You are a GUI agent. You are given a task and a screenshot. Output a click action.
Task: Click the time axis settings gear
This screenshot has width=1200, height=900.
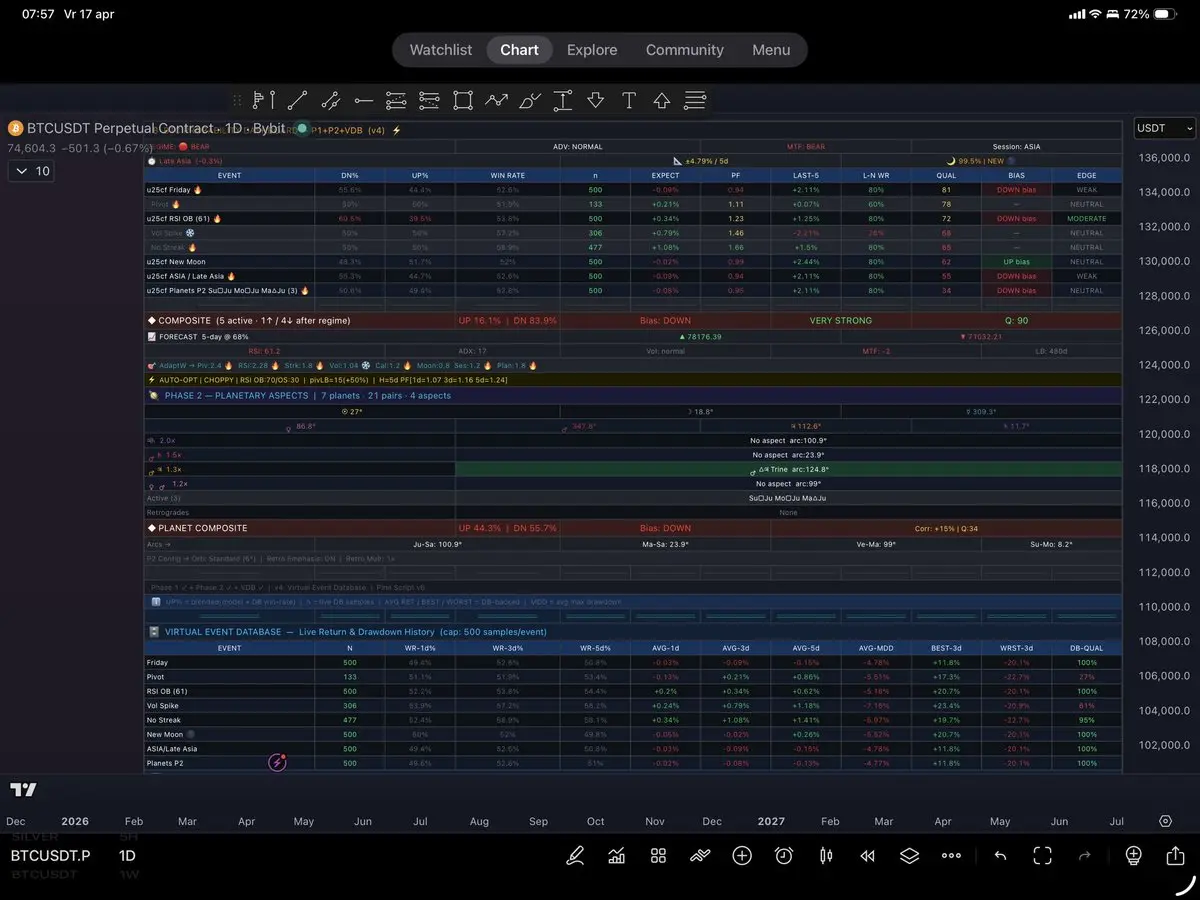point(1165,821)
